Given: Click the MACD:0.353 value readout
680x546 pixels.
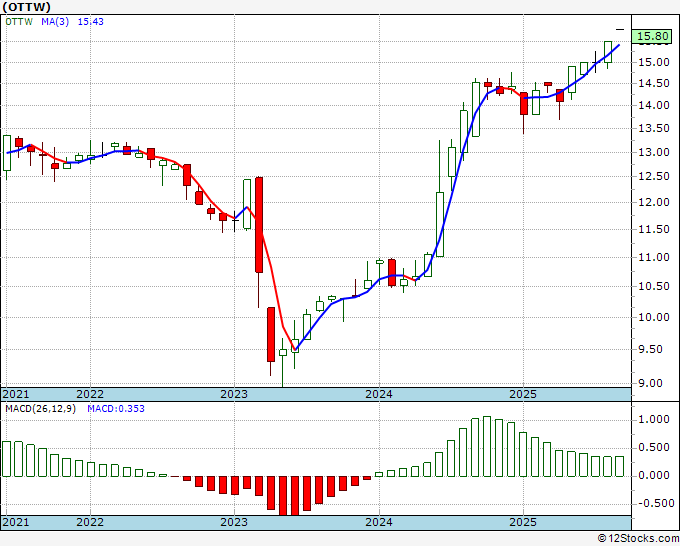Looking at the screenshot, I should (116, 409).
